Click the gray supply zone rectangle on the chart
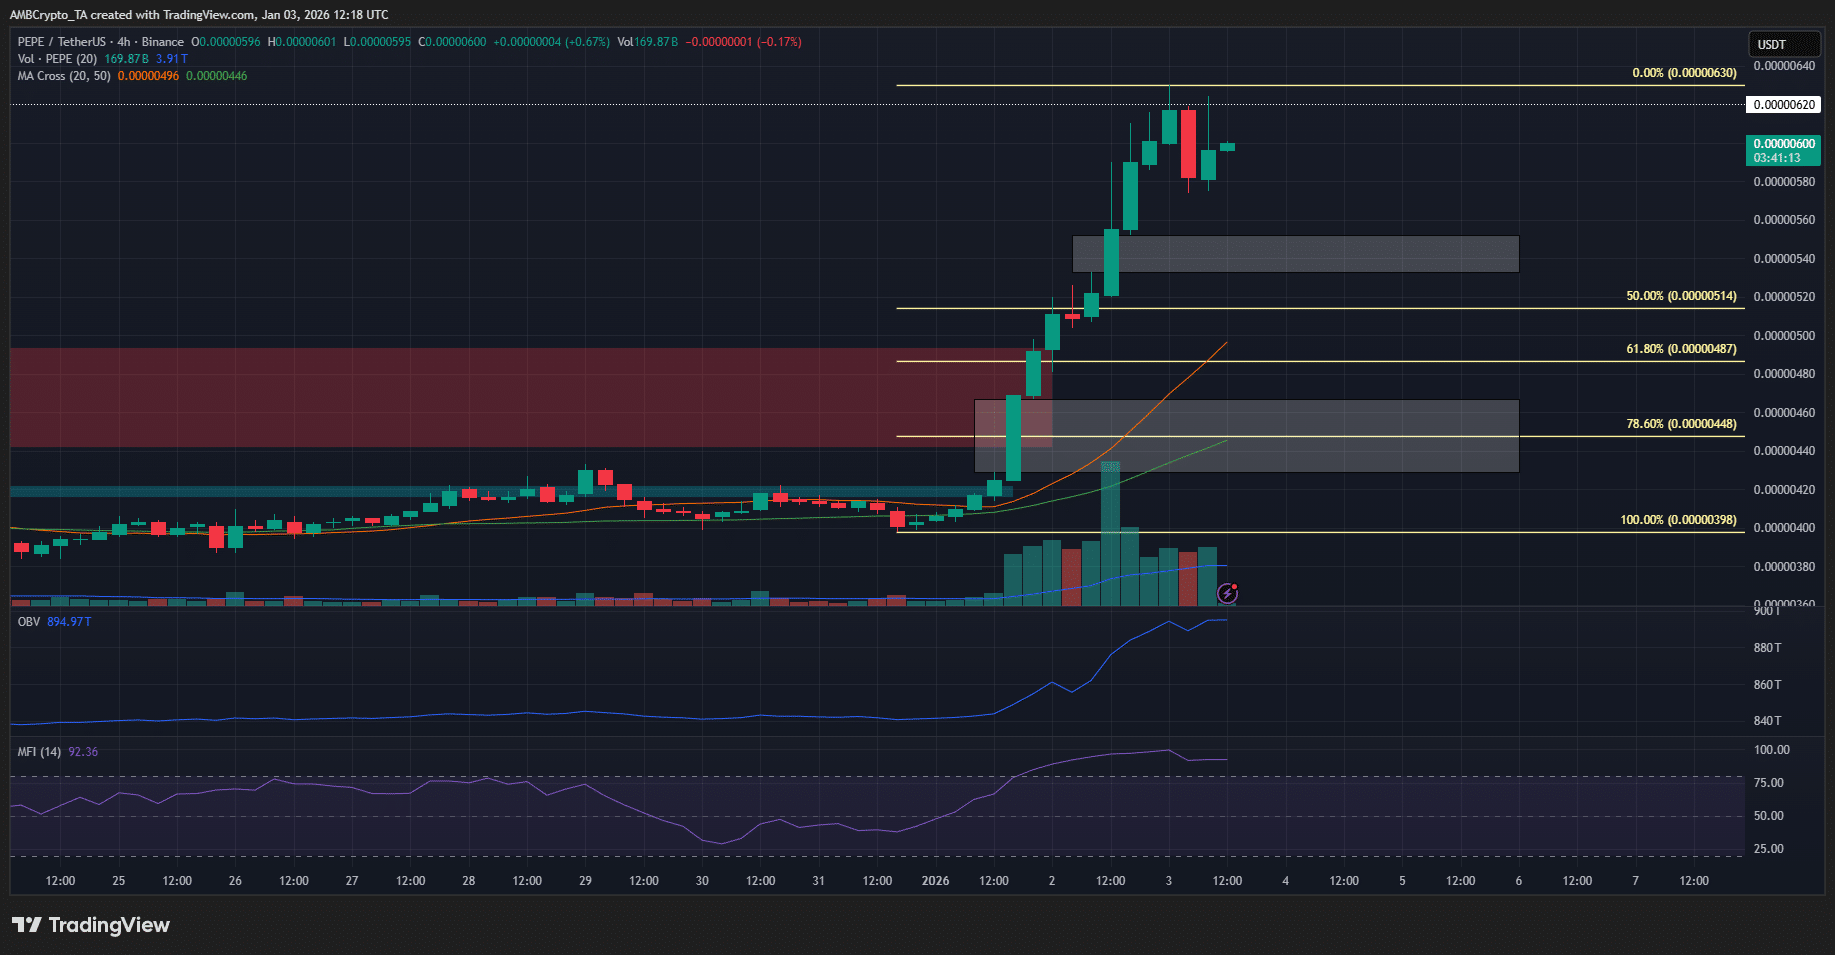1835x955 pixels. 1295,253
